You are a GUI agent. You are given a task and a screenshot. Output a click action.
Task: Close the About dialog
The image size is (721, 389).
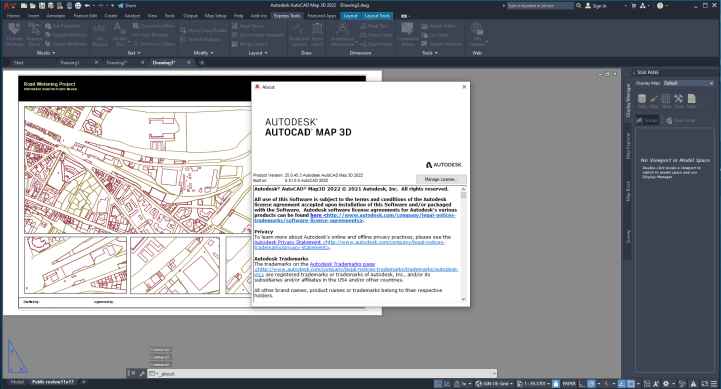pos(464,86)
